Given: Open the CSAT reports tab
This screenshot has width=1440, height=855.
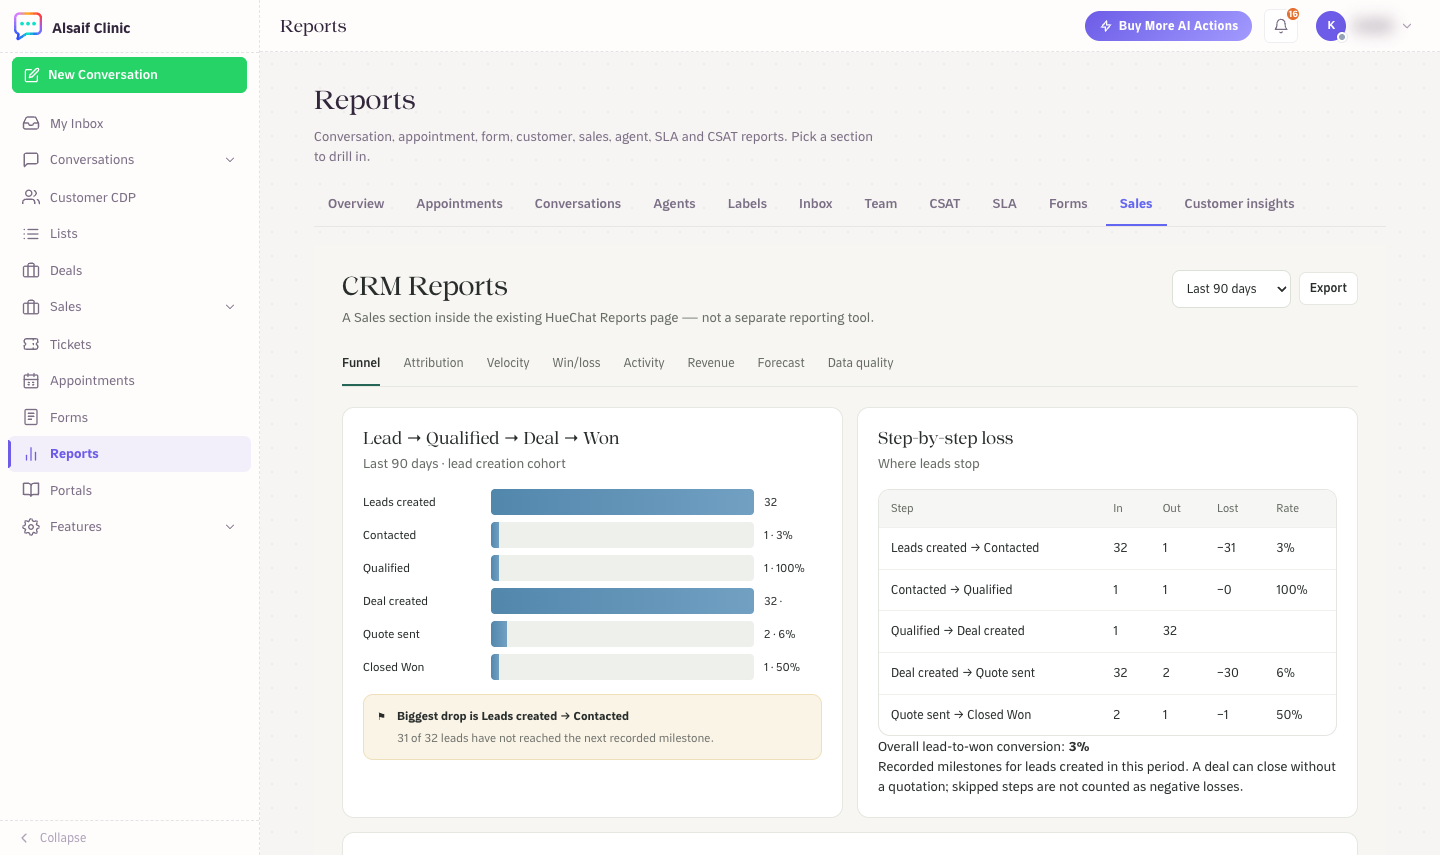Looking at the screenshot, I should pyautogui.click(x=945, y=204).
